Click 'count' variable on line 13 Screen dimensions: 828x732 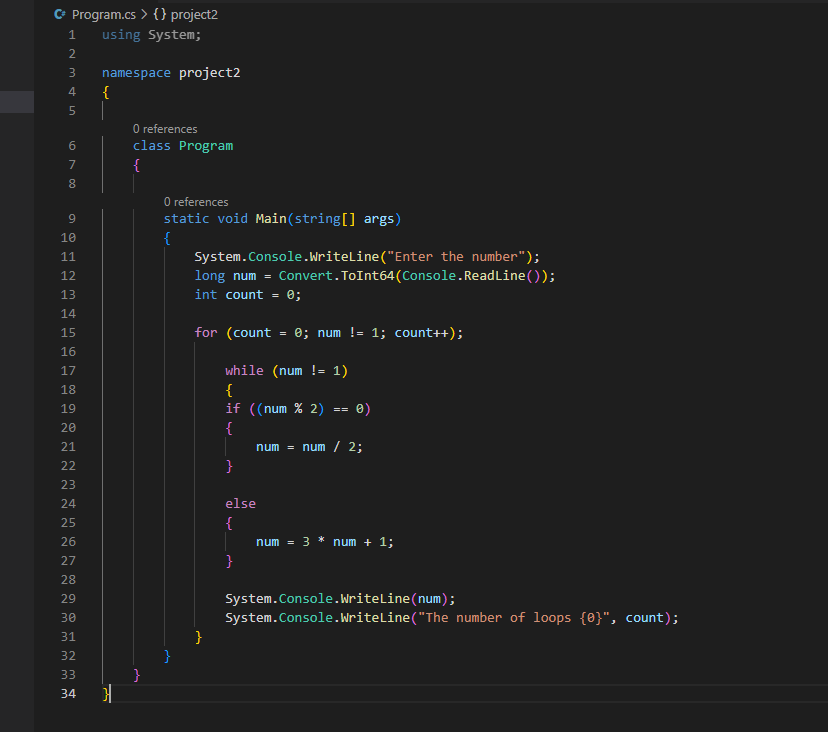tap(244, 295)
